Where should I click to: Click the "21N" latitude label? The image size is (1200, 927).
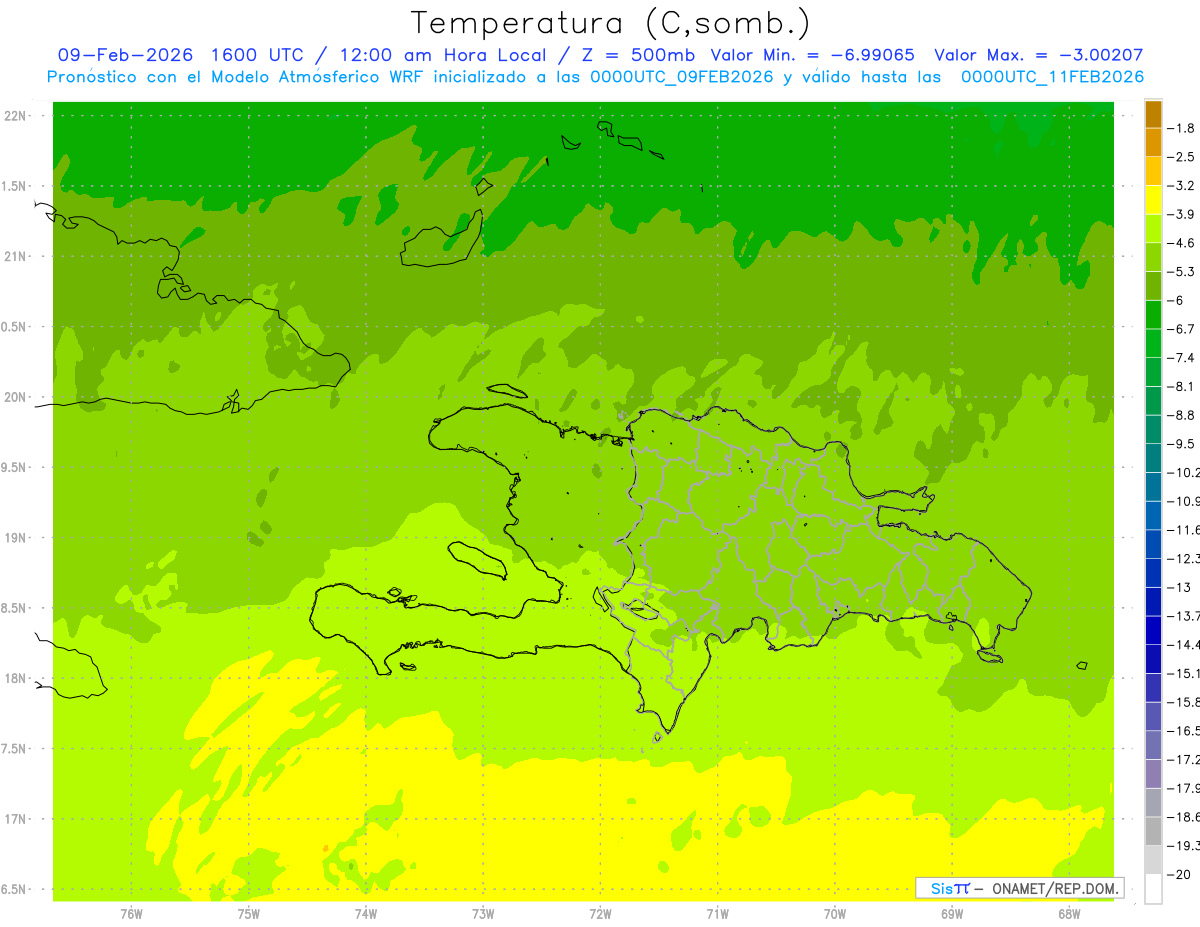15,257
